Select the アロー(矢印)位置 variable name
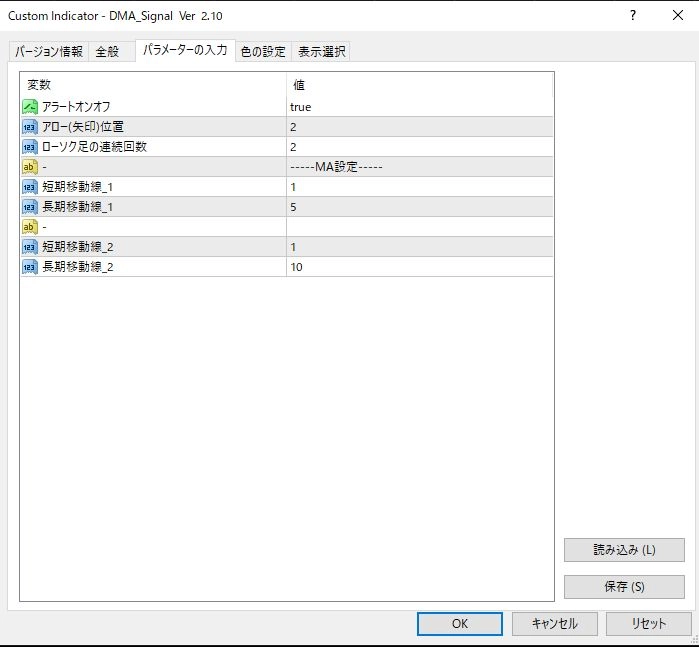The image size is (699, 647). click(82, 127)
